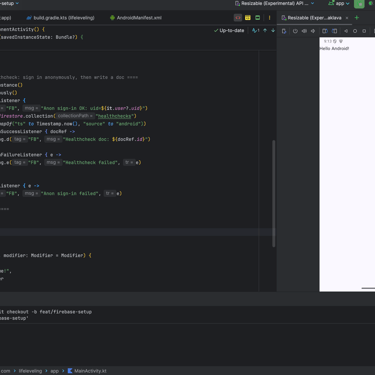Select the red Code-only editor view icon
This screenshot has height=375, width=375.
238,18
